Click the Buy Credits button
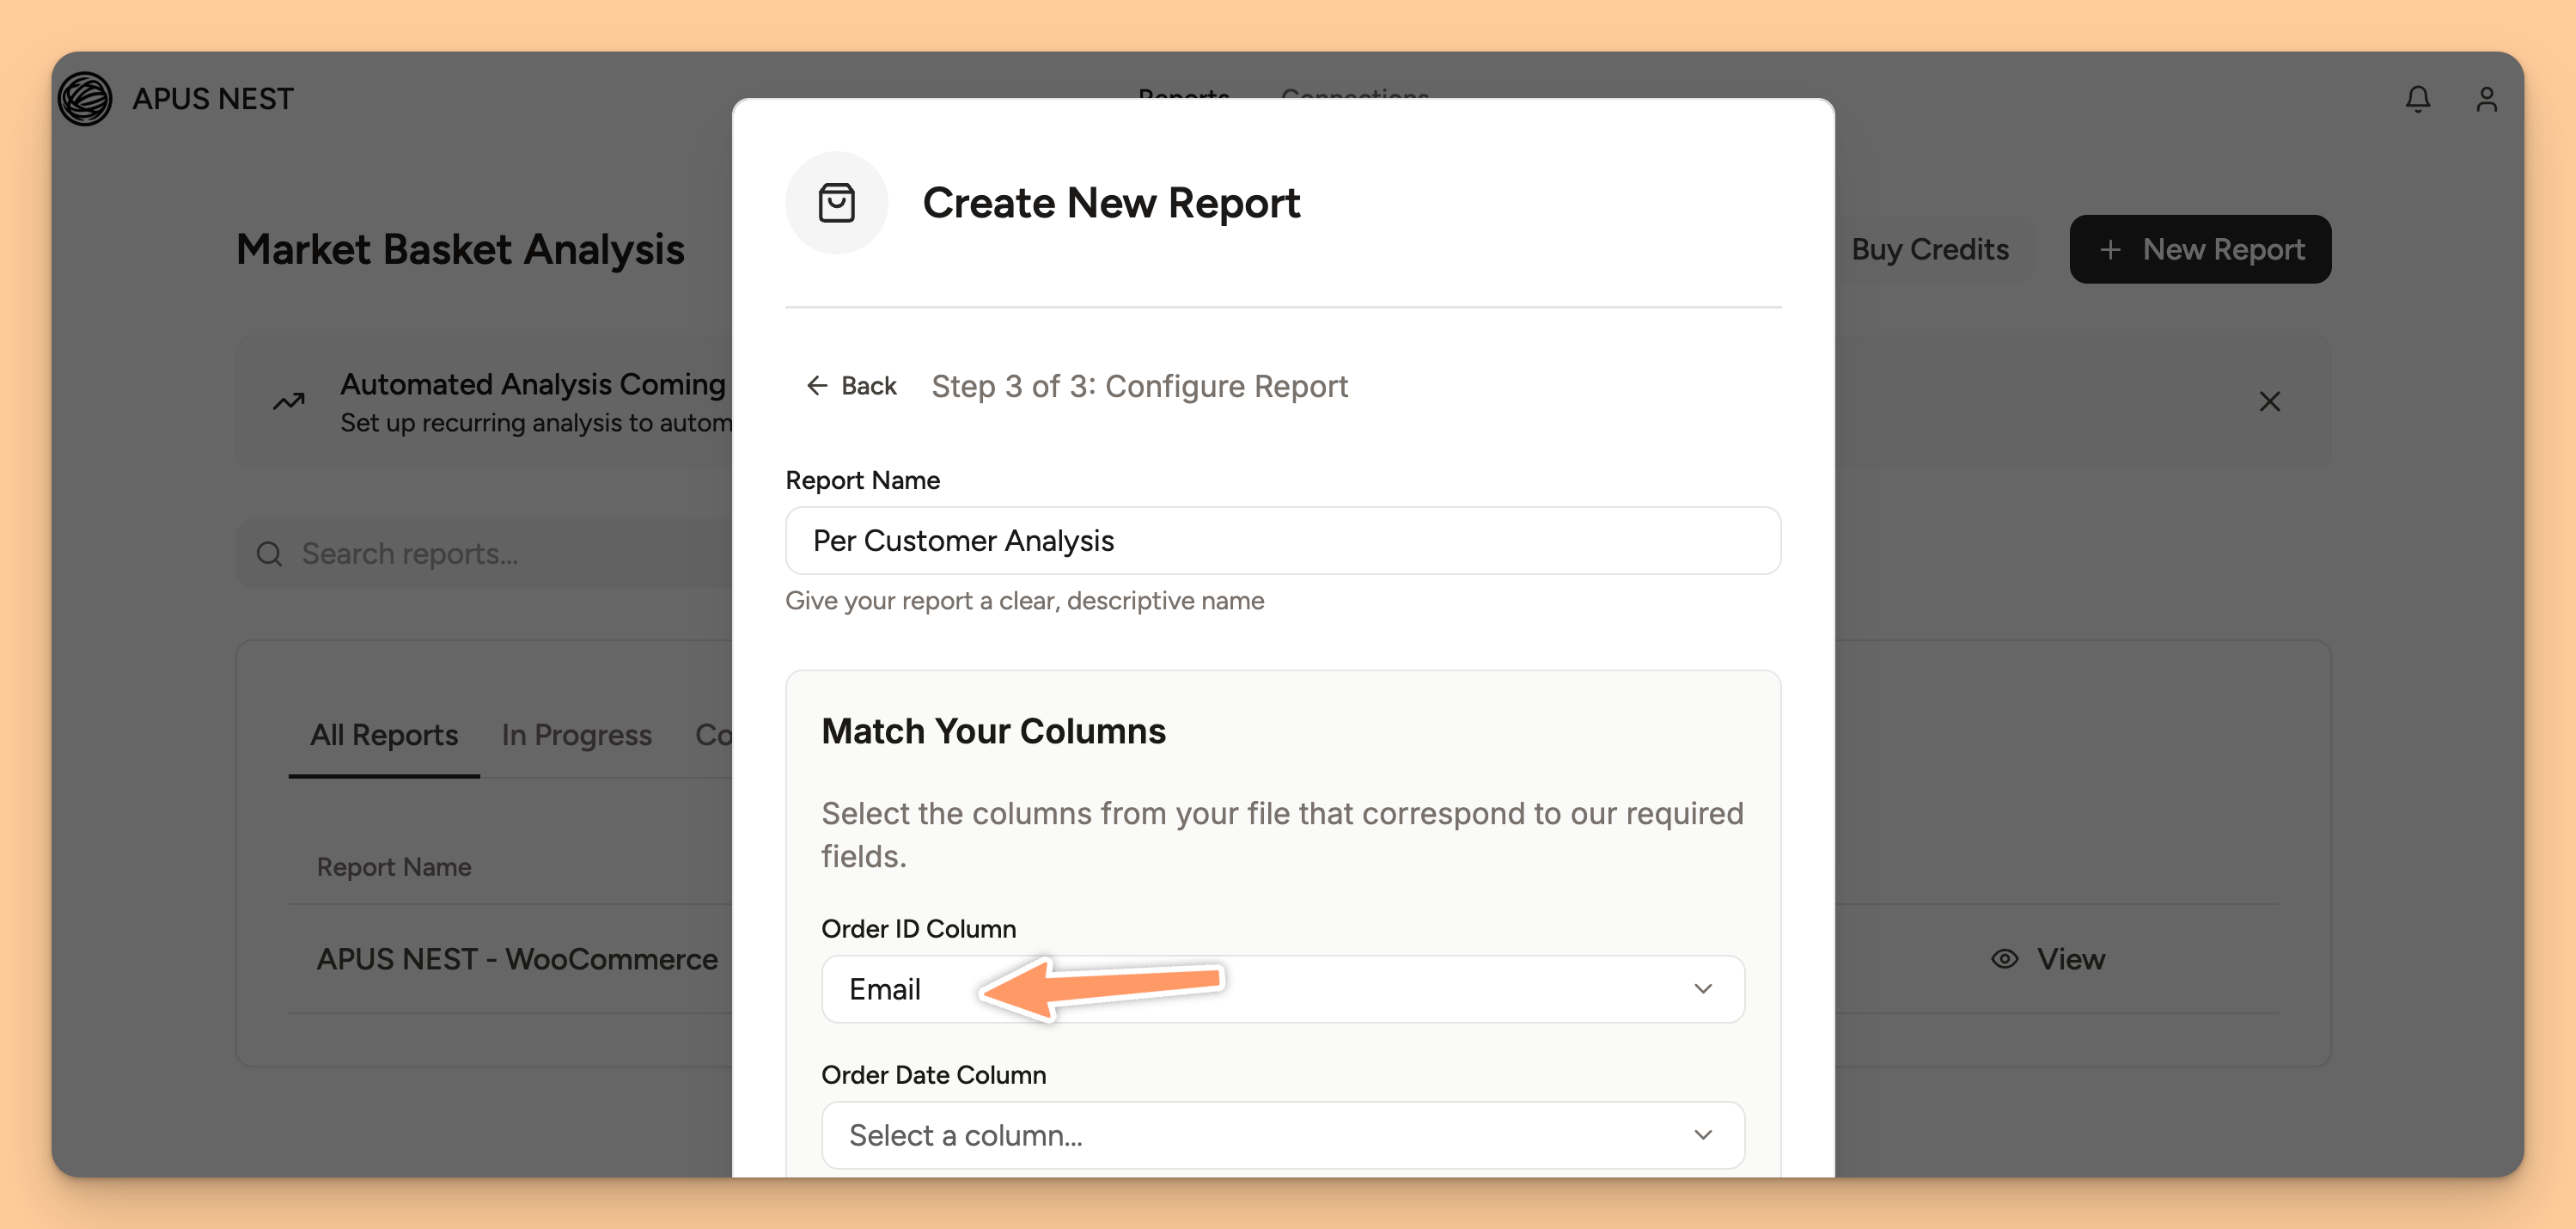This screenshot has width=2576, height=1229. (1930, 249)
